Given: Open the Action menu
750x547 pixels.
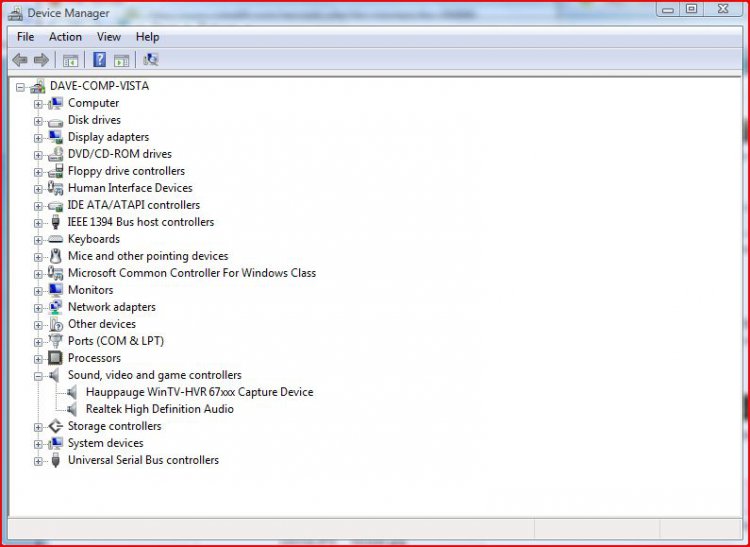Looking at the screenshot, I should click(65, 37).
